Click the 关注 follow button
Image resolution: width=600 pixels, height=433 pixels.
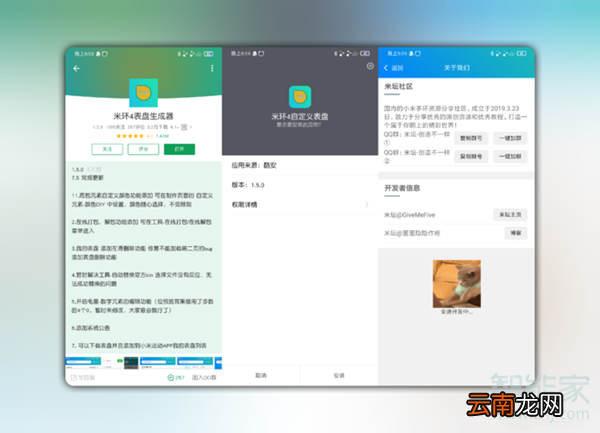coord(107,149)
